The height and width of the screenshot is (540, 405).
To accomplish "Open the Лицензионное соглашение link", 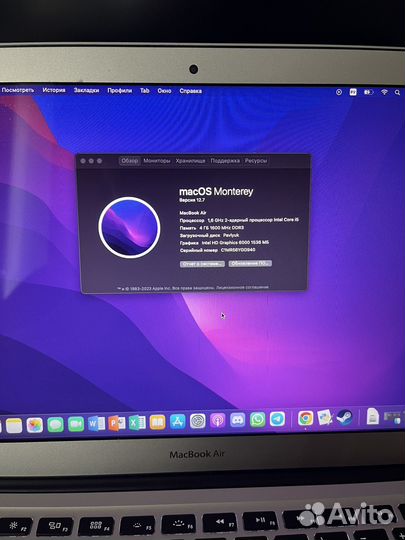I will 243,287.
